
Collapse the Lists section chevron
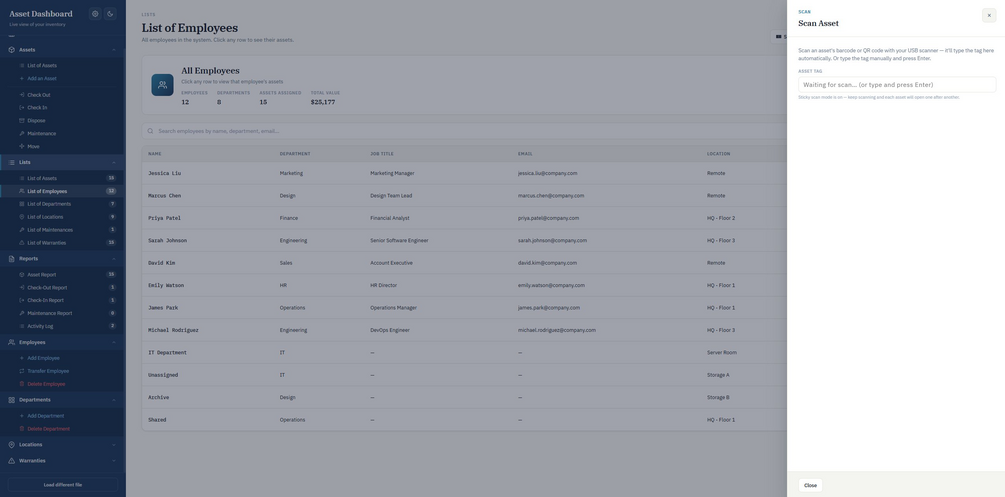[x=113, y=163]
